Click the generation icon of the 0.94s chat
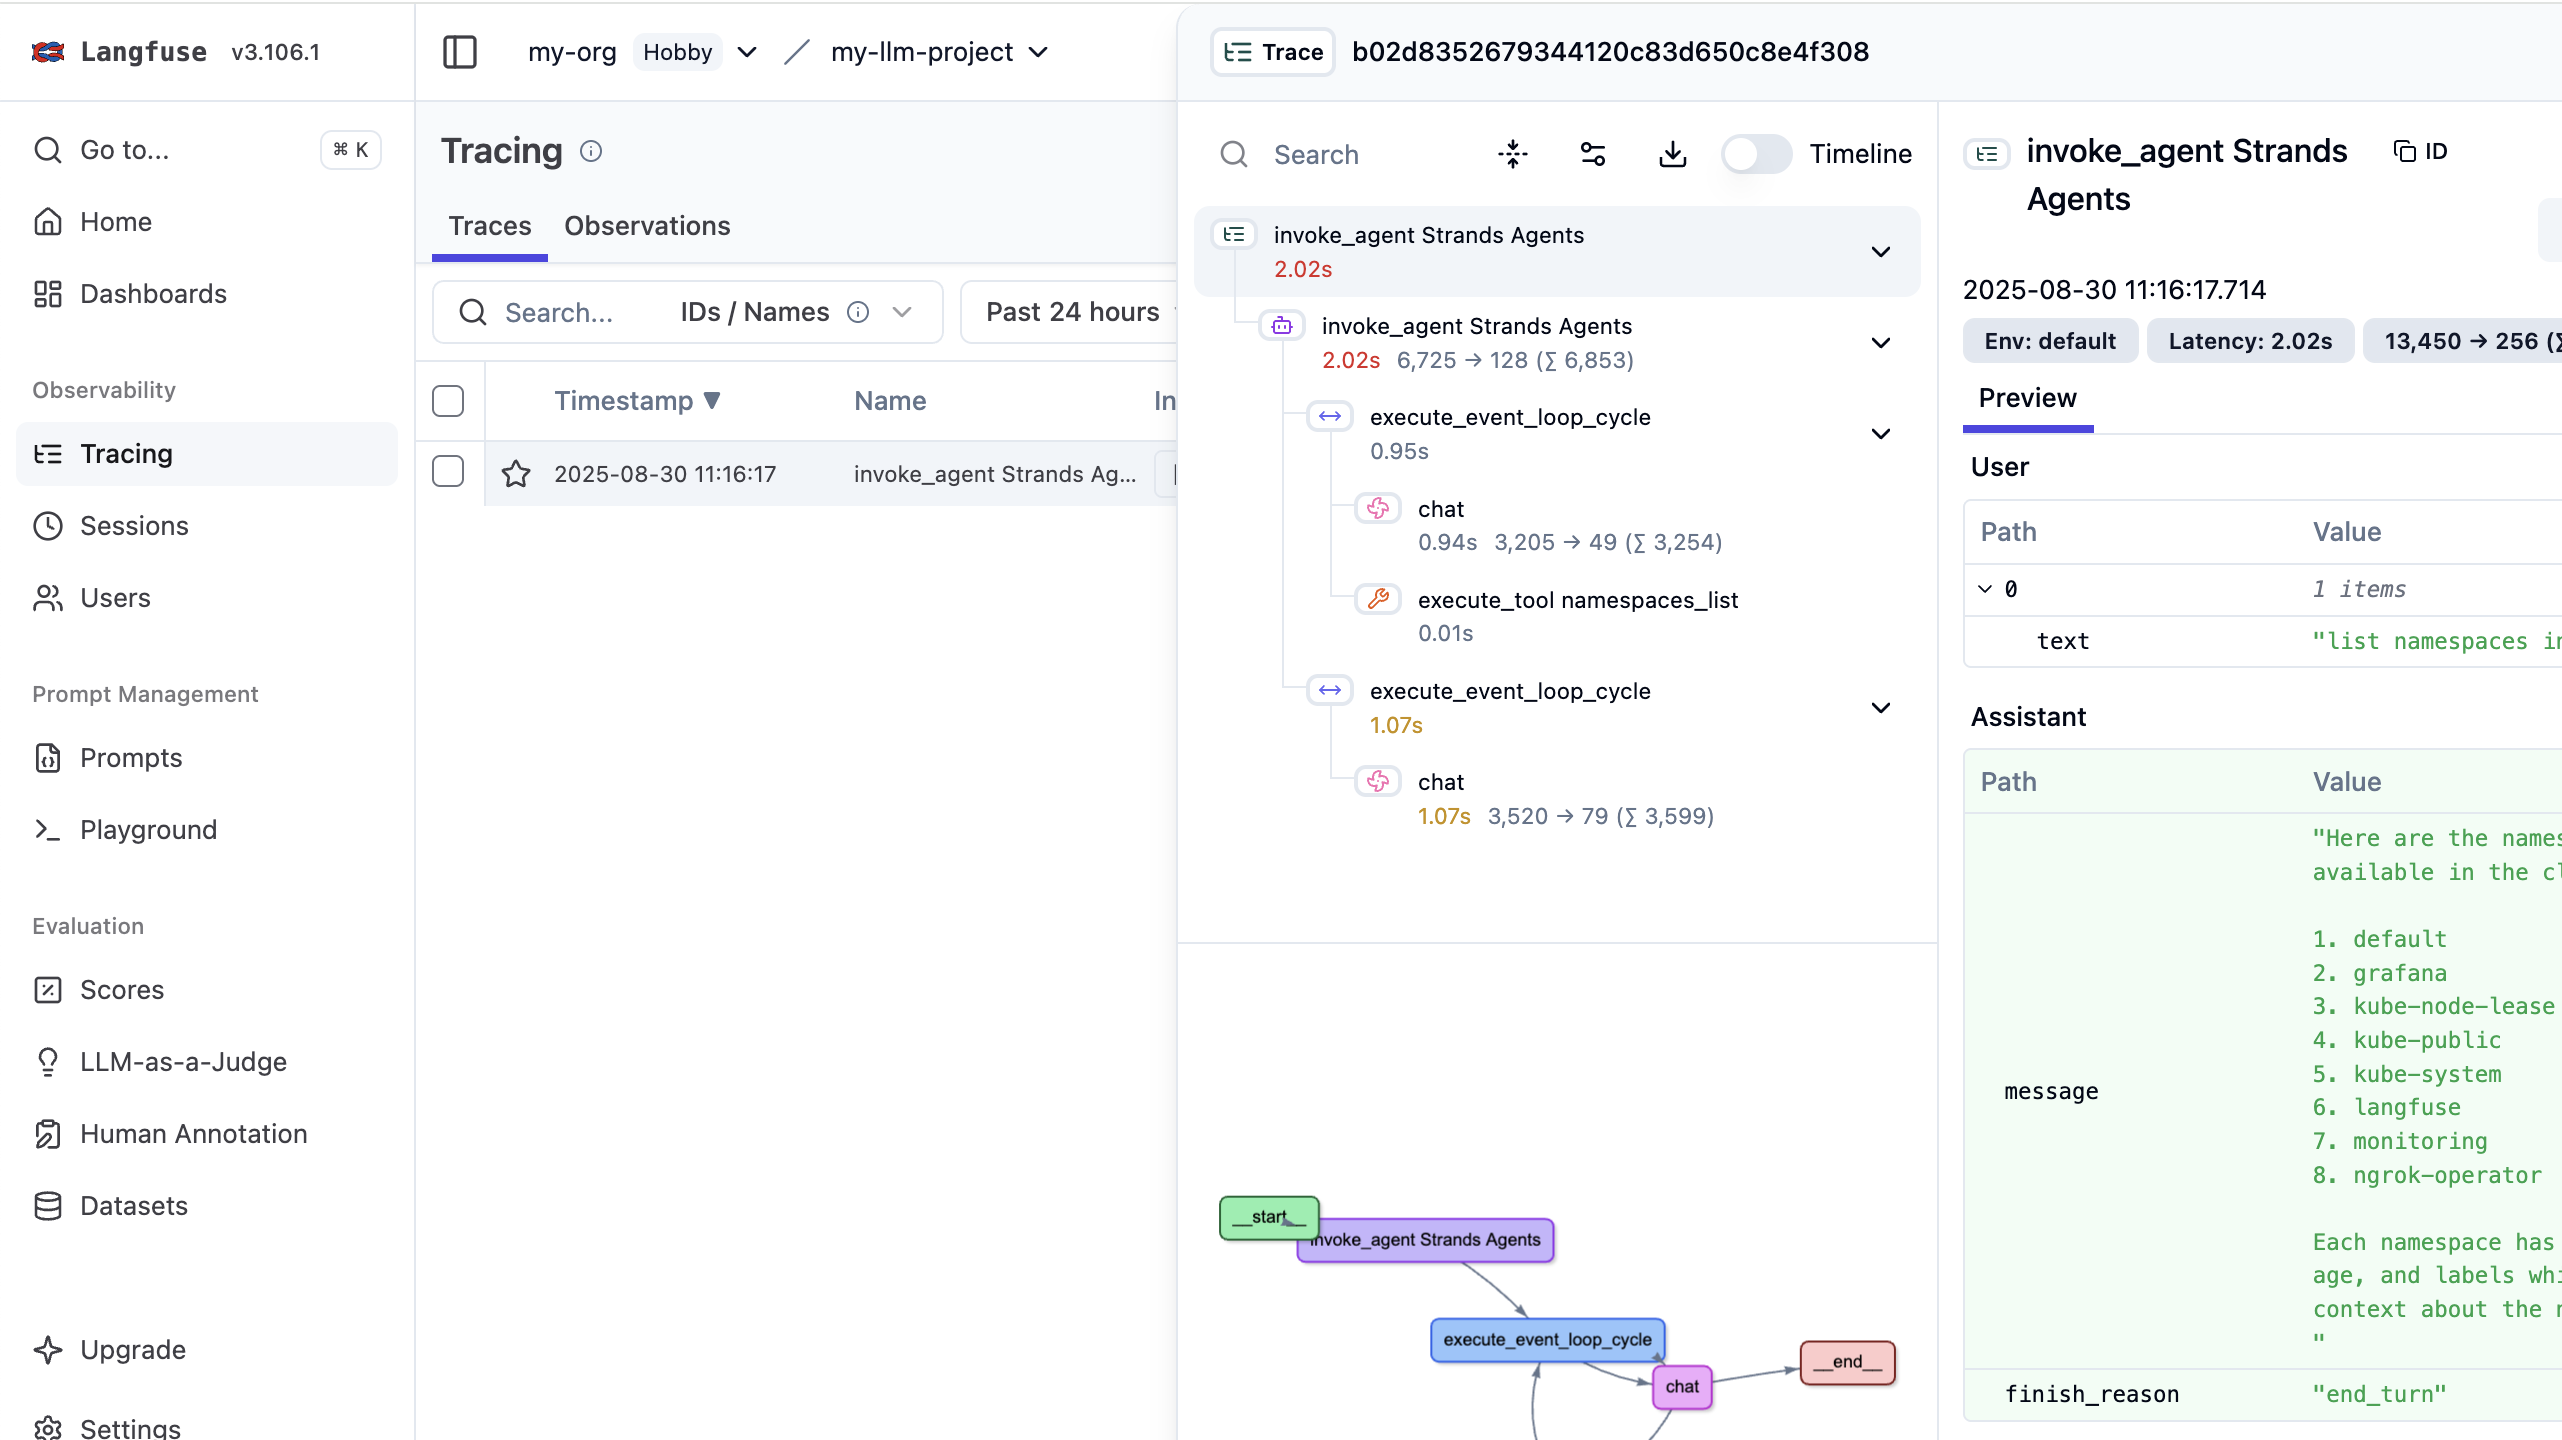This screenshot has height=1440, width=2562. [1378, 508]
